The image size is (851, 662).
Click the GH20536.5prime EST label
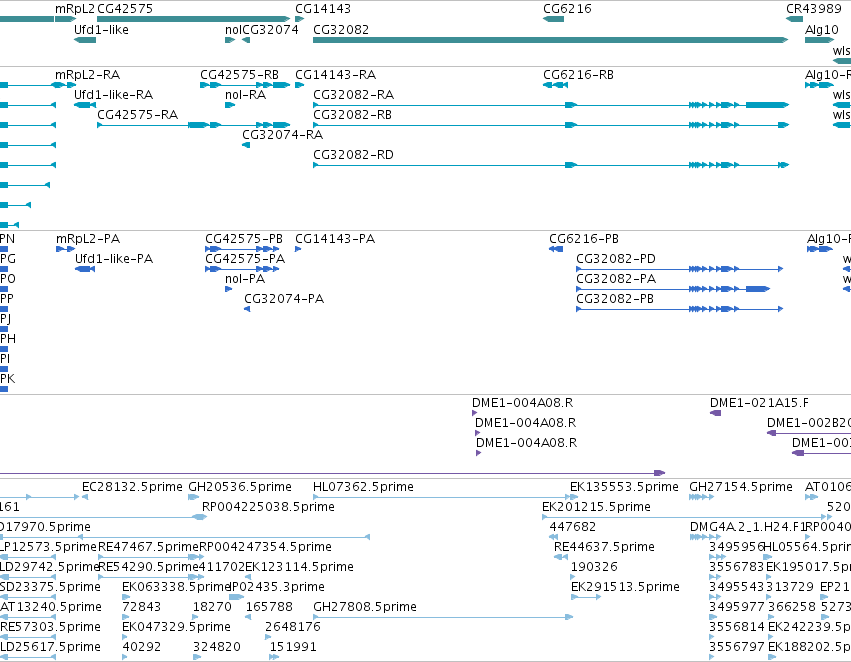240,487
